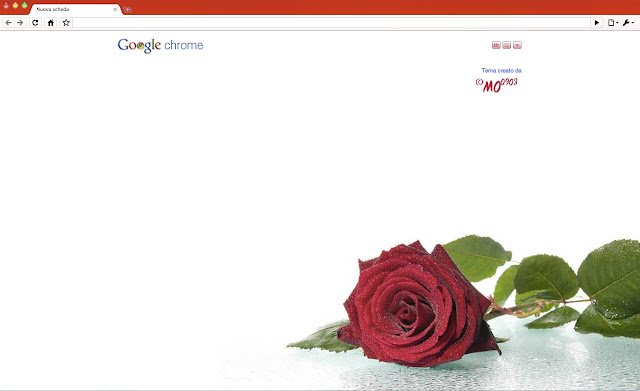The height and width of the screenshot is (391, 640).
Task: Go back with the left arrow button
Action: [x=9, y=23]
